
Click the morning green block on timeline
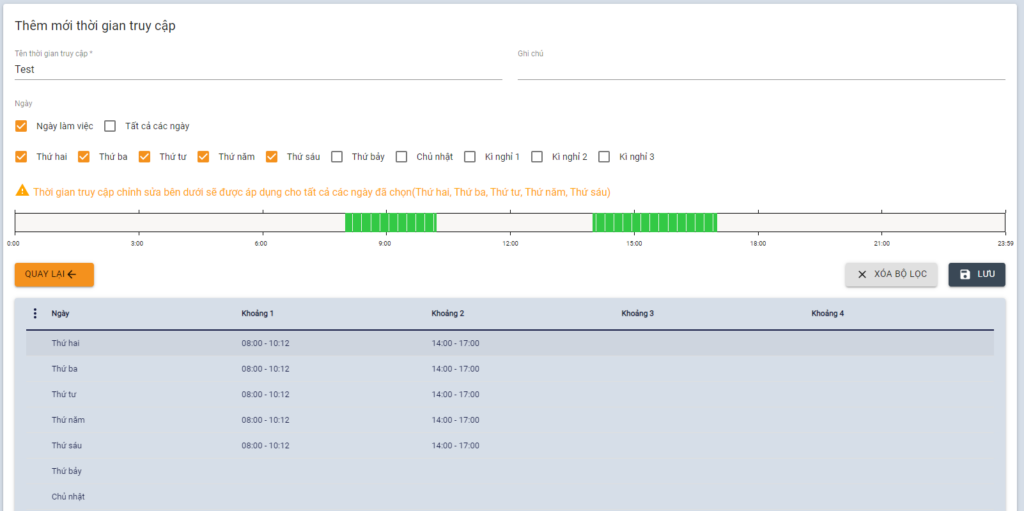click(x=390, y=222)
